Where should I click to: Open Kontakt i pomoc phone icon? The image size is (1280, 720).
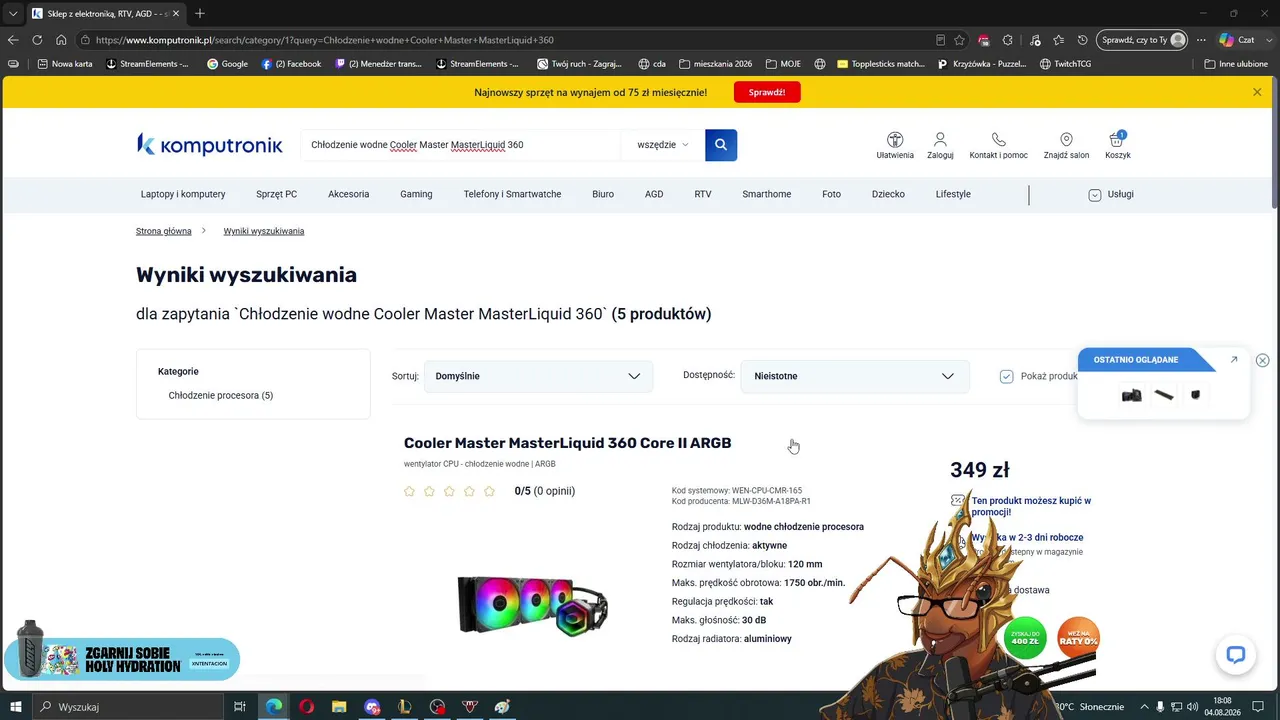(x=998, y=145)
